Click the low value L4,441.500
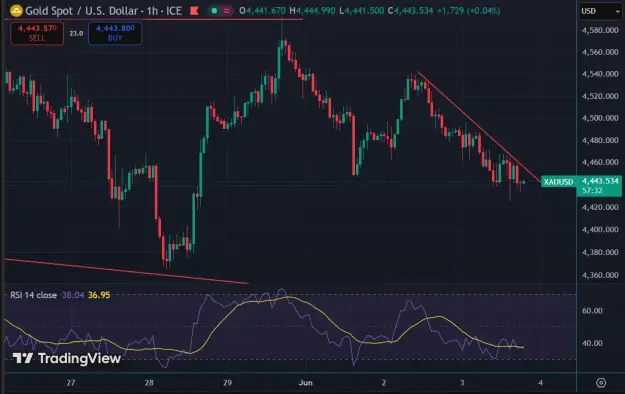 click(x=362, y=11)
